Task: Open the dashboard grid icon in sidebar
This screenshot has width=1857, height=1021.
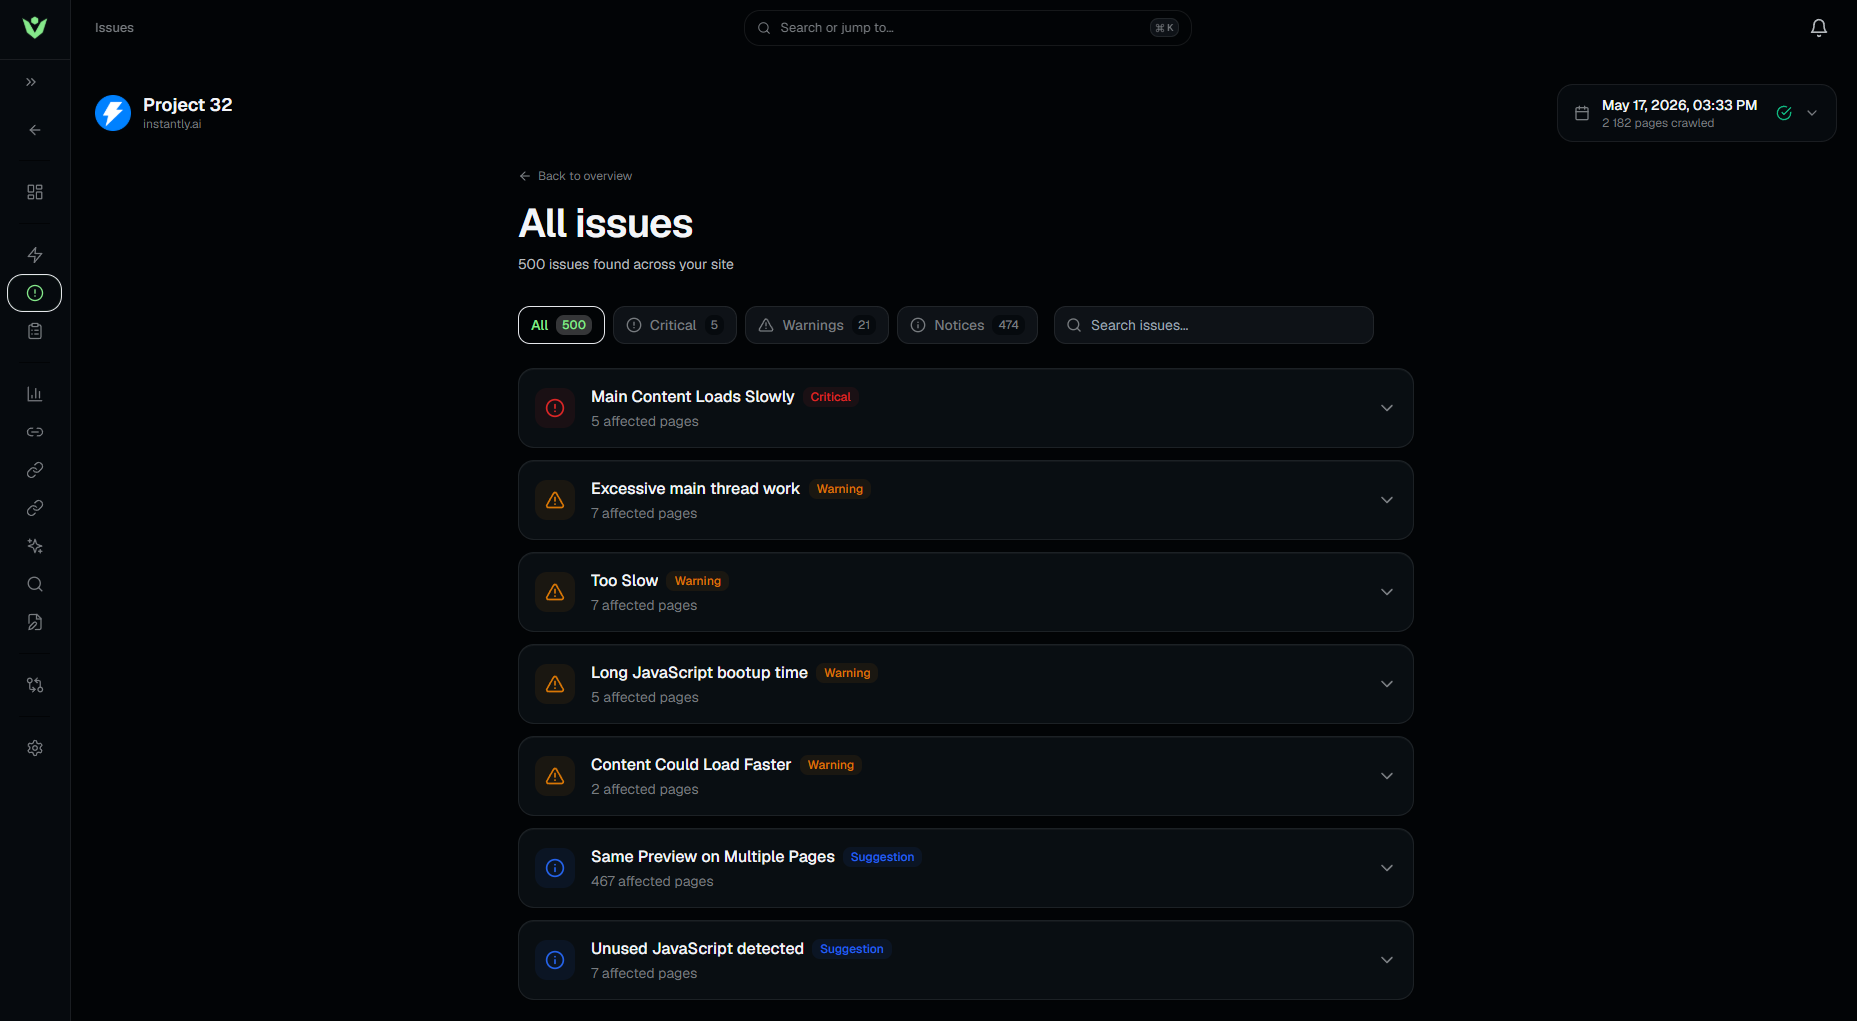Action: tap(35, 192)
